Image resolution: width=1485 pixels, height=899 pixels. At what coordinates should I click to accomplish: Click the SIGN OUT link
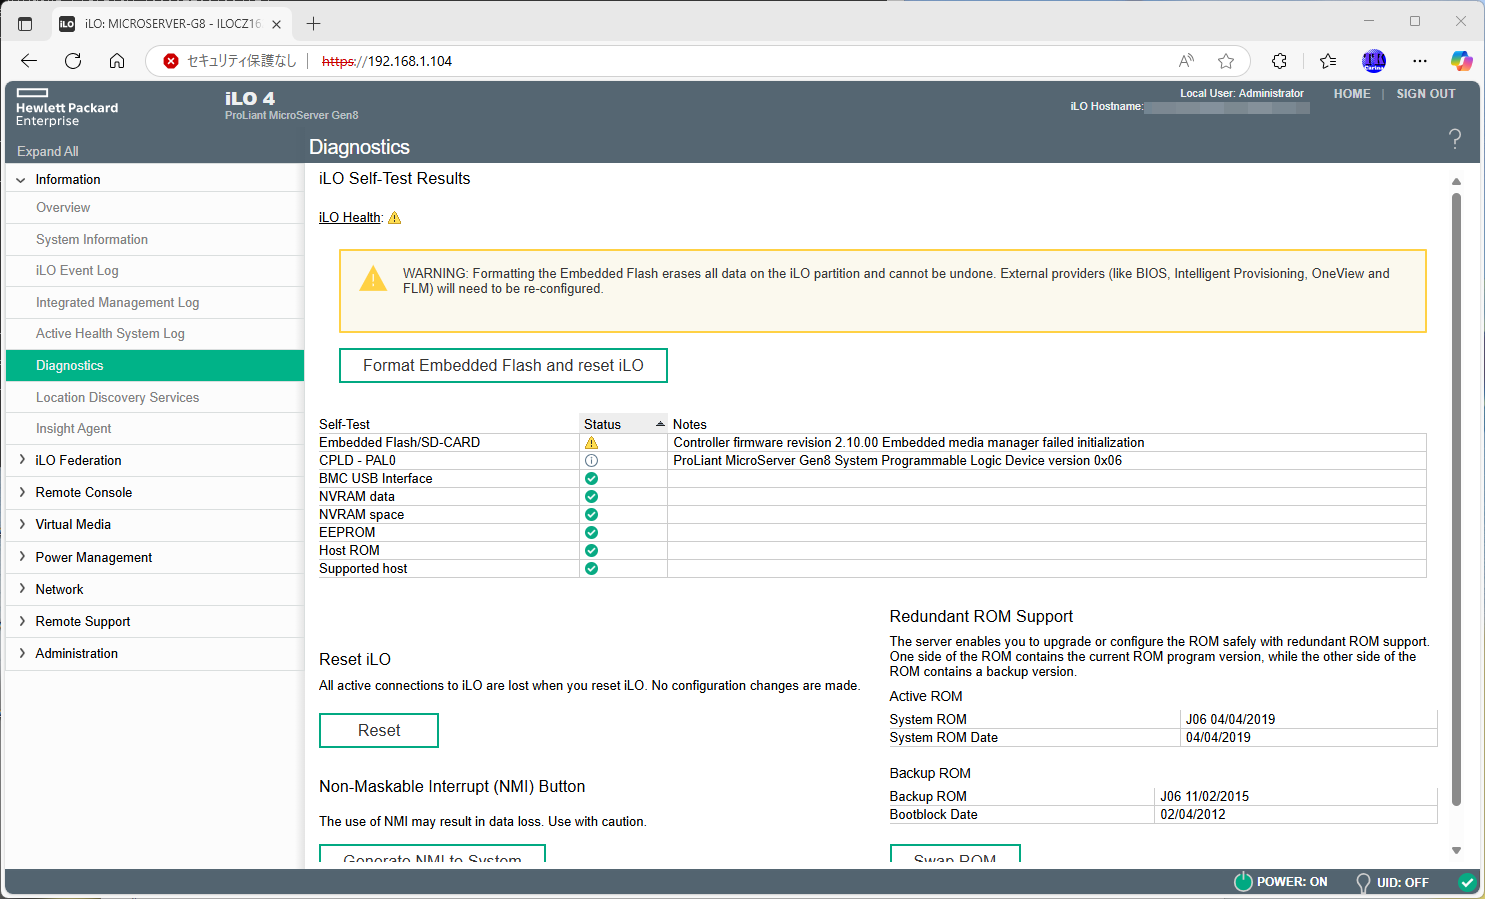[x=1425, y=94]
